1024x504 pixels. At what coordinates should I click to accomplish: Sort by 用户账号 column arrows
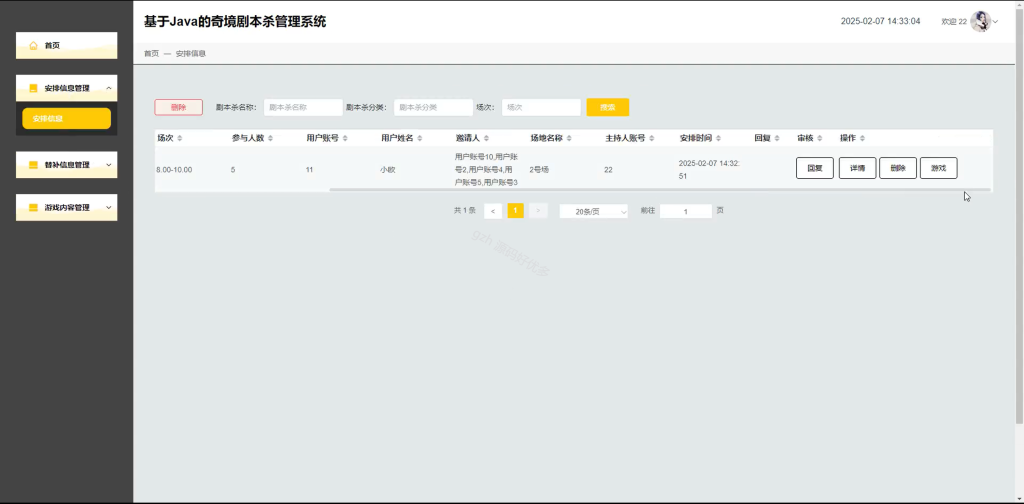coord(345,138)
